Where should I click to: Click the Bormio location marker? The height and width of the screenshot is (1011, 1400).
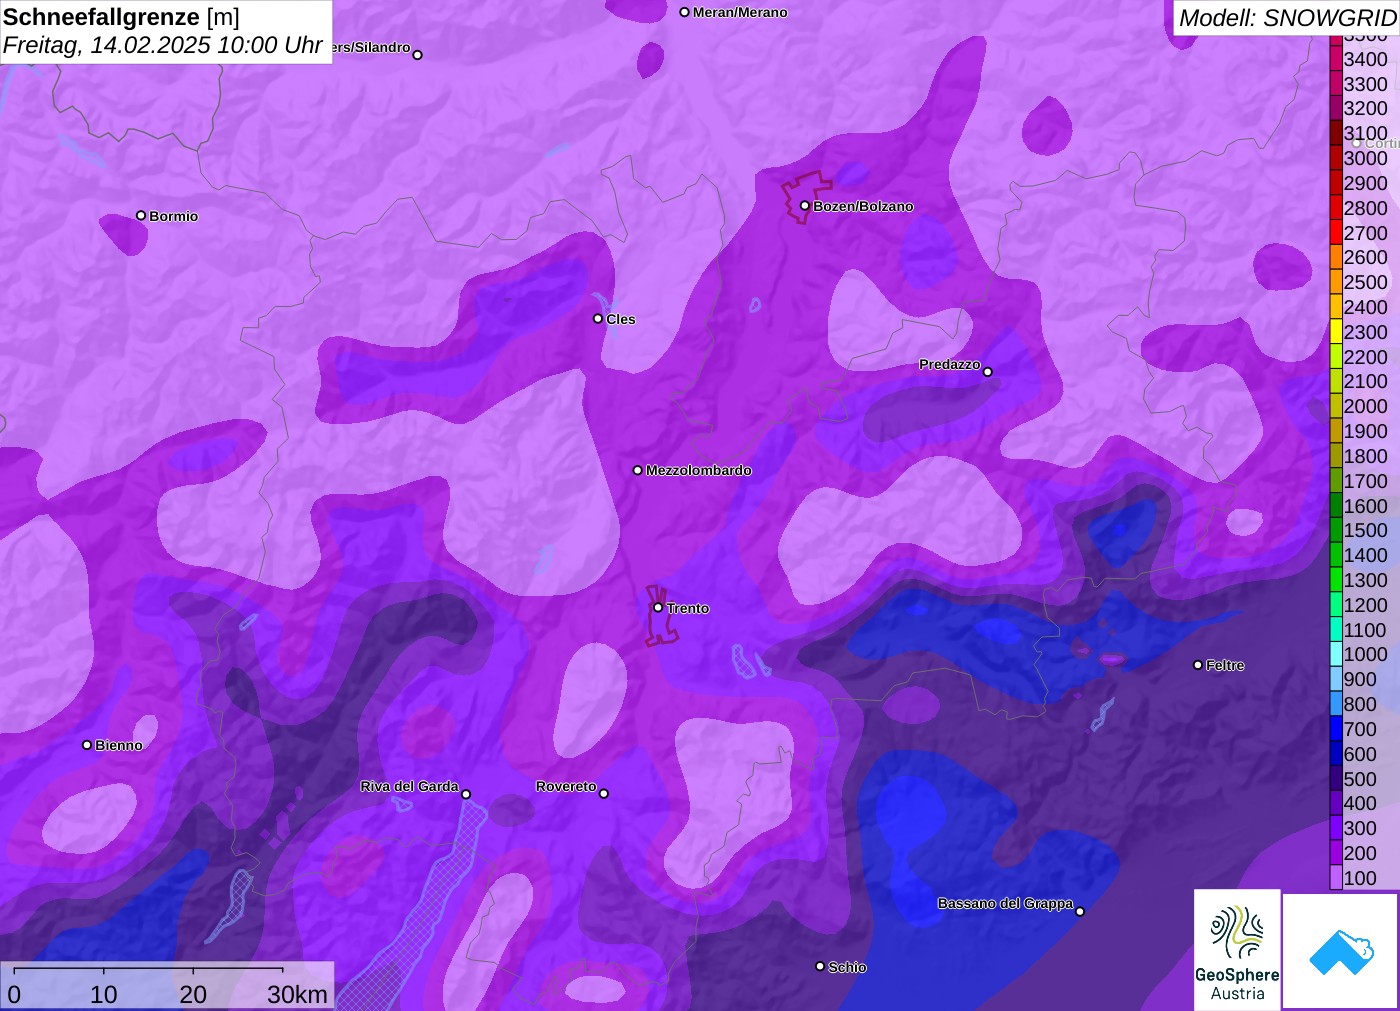[141, 215]
